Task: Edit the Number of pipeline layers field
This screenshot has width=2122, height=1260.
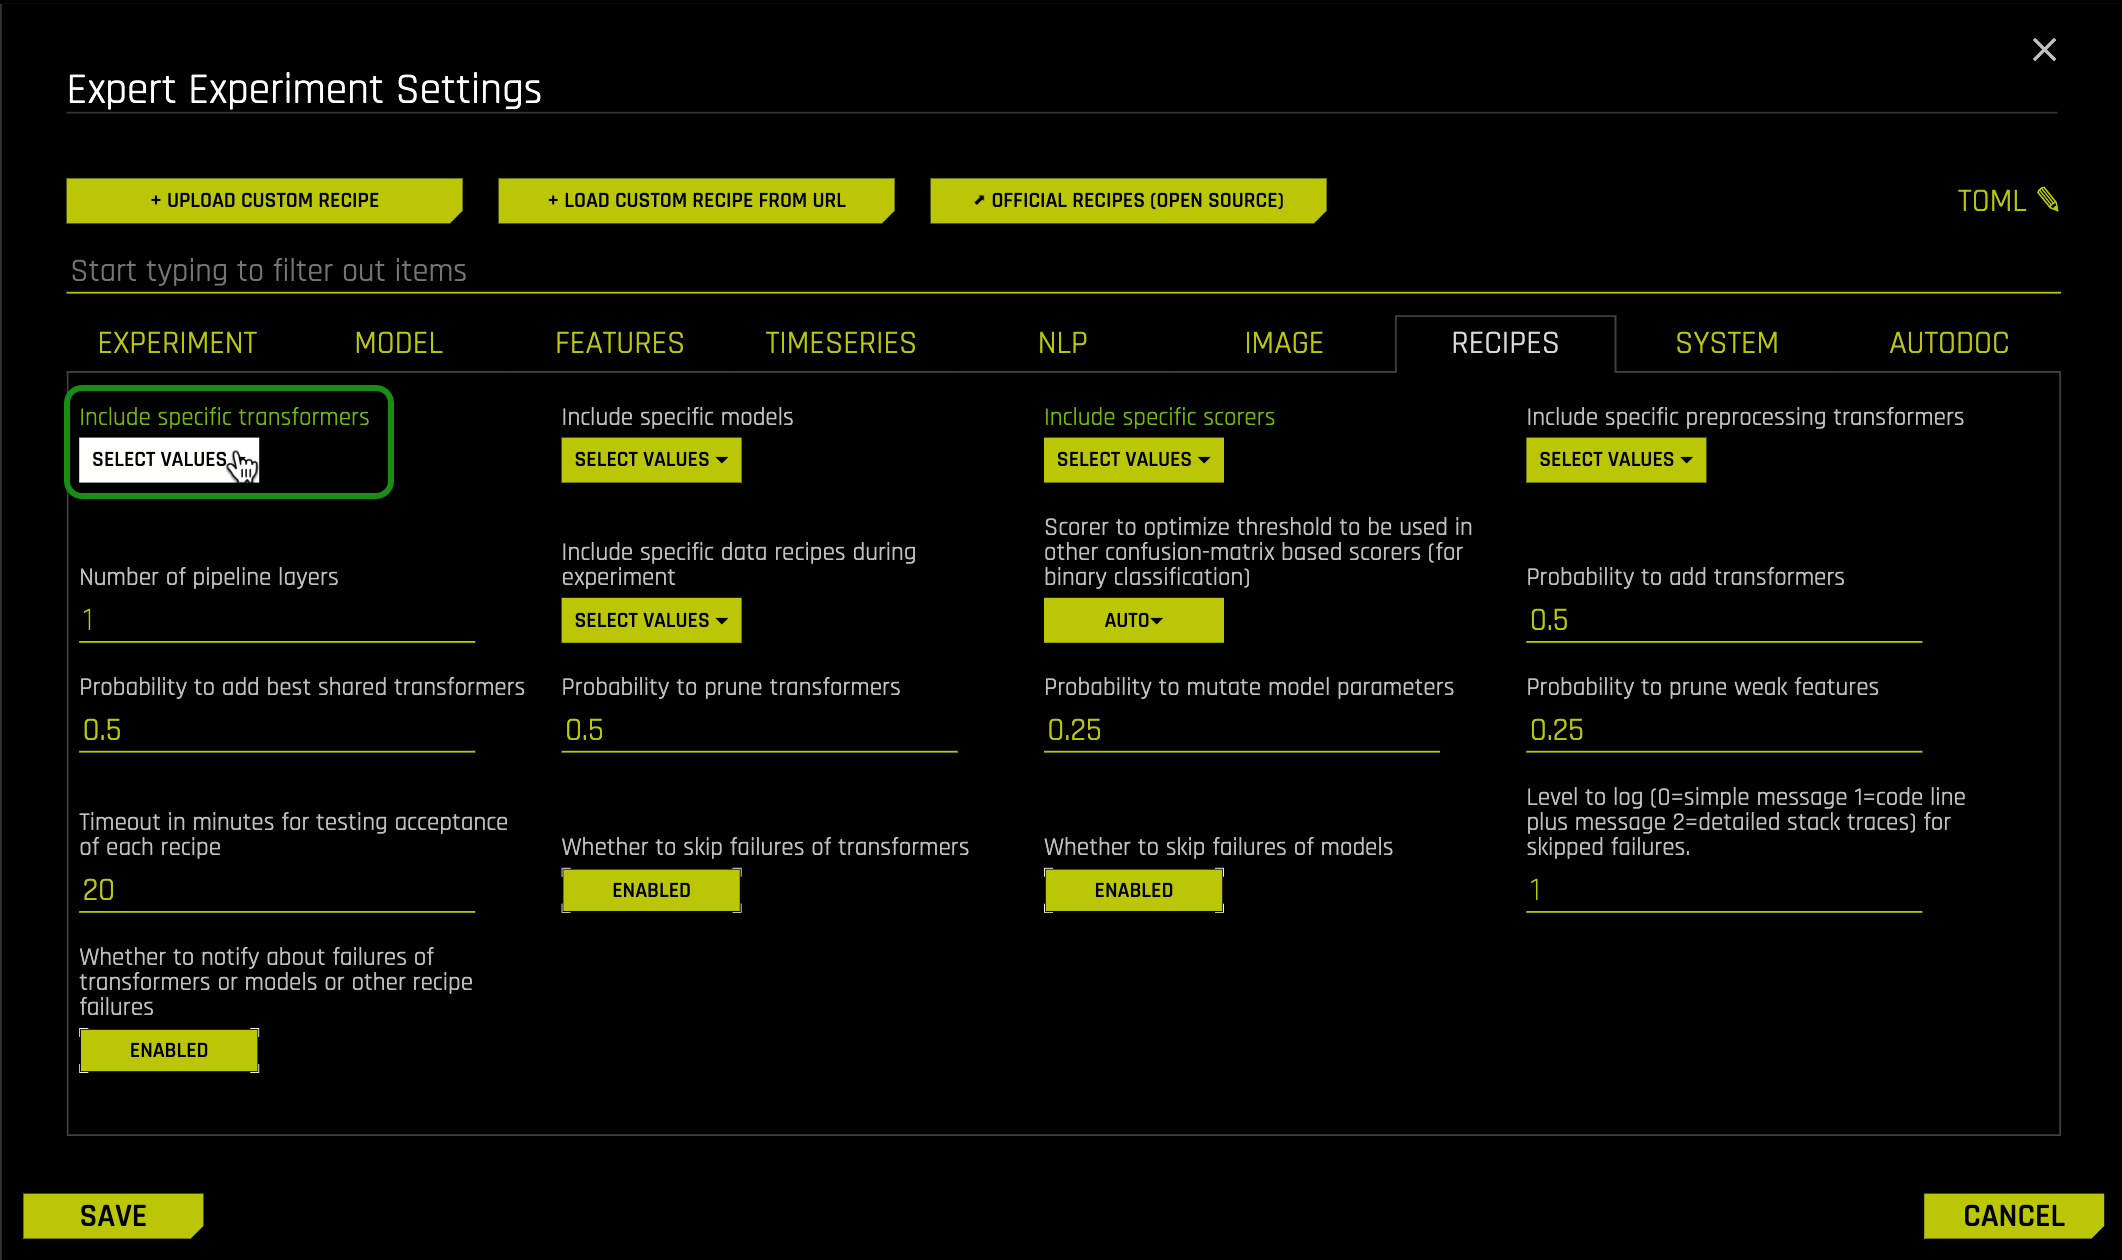Action: [x=276, y=616]
